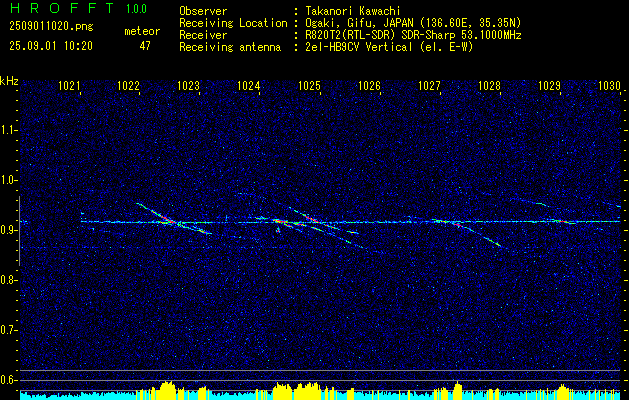
Task: Click the 1024 time axis label
Action: click(249, 85)
